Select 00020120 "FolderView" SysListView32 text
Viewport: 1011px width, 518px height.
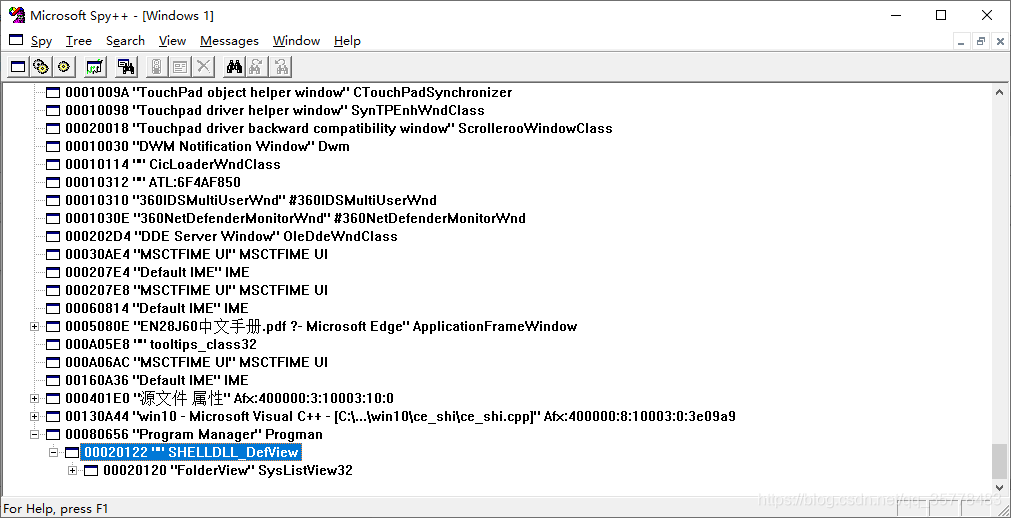228,471
